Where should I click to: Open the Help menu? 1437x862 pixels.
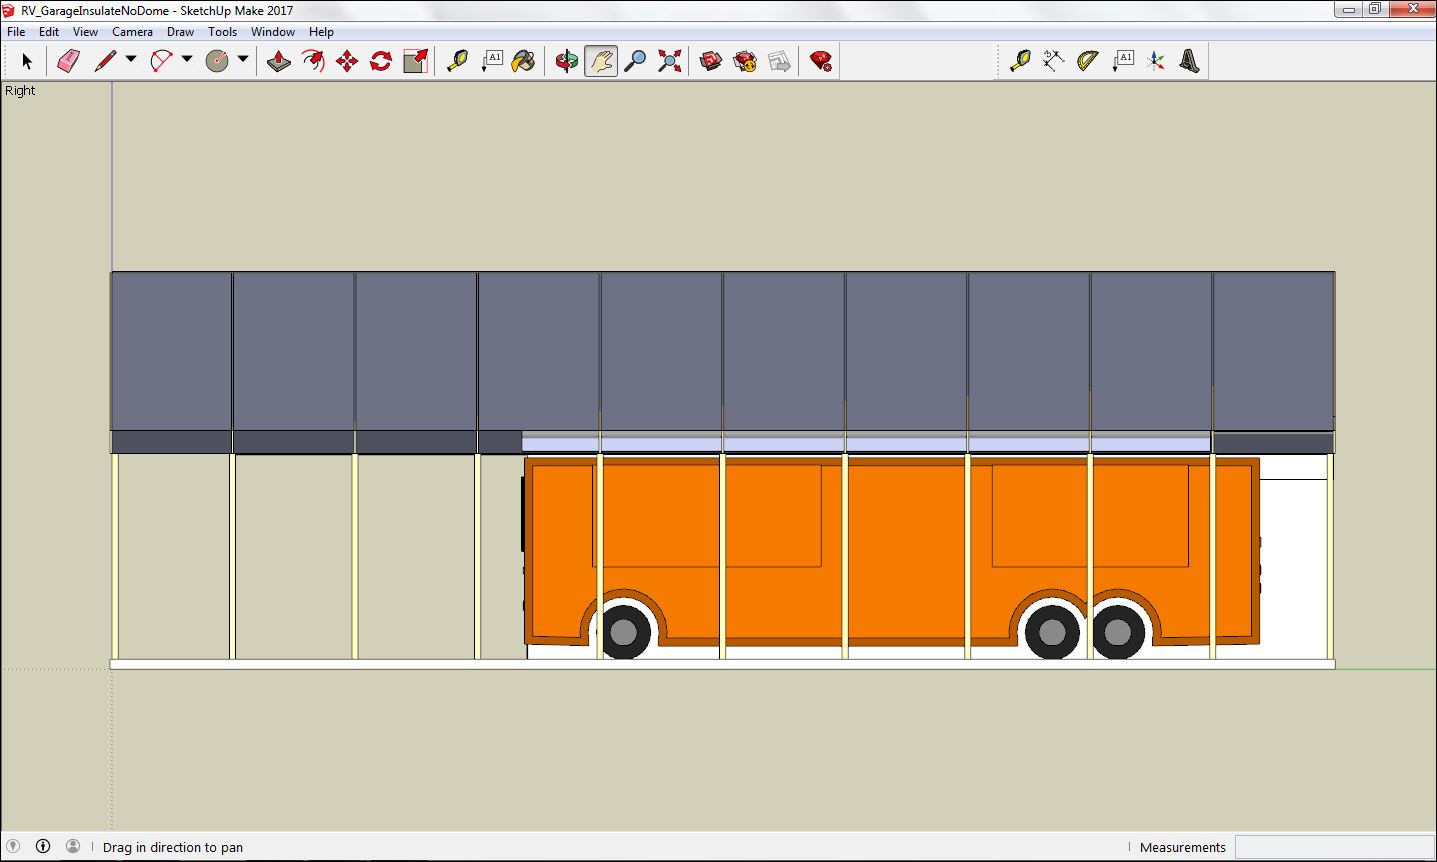click(321, 32)
